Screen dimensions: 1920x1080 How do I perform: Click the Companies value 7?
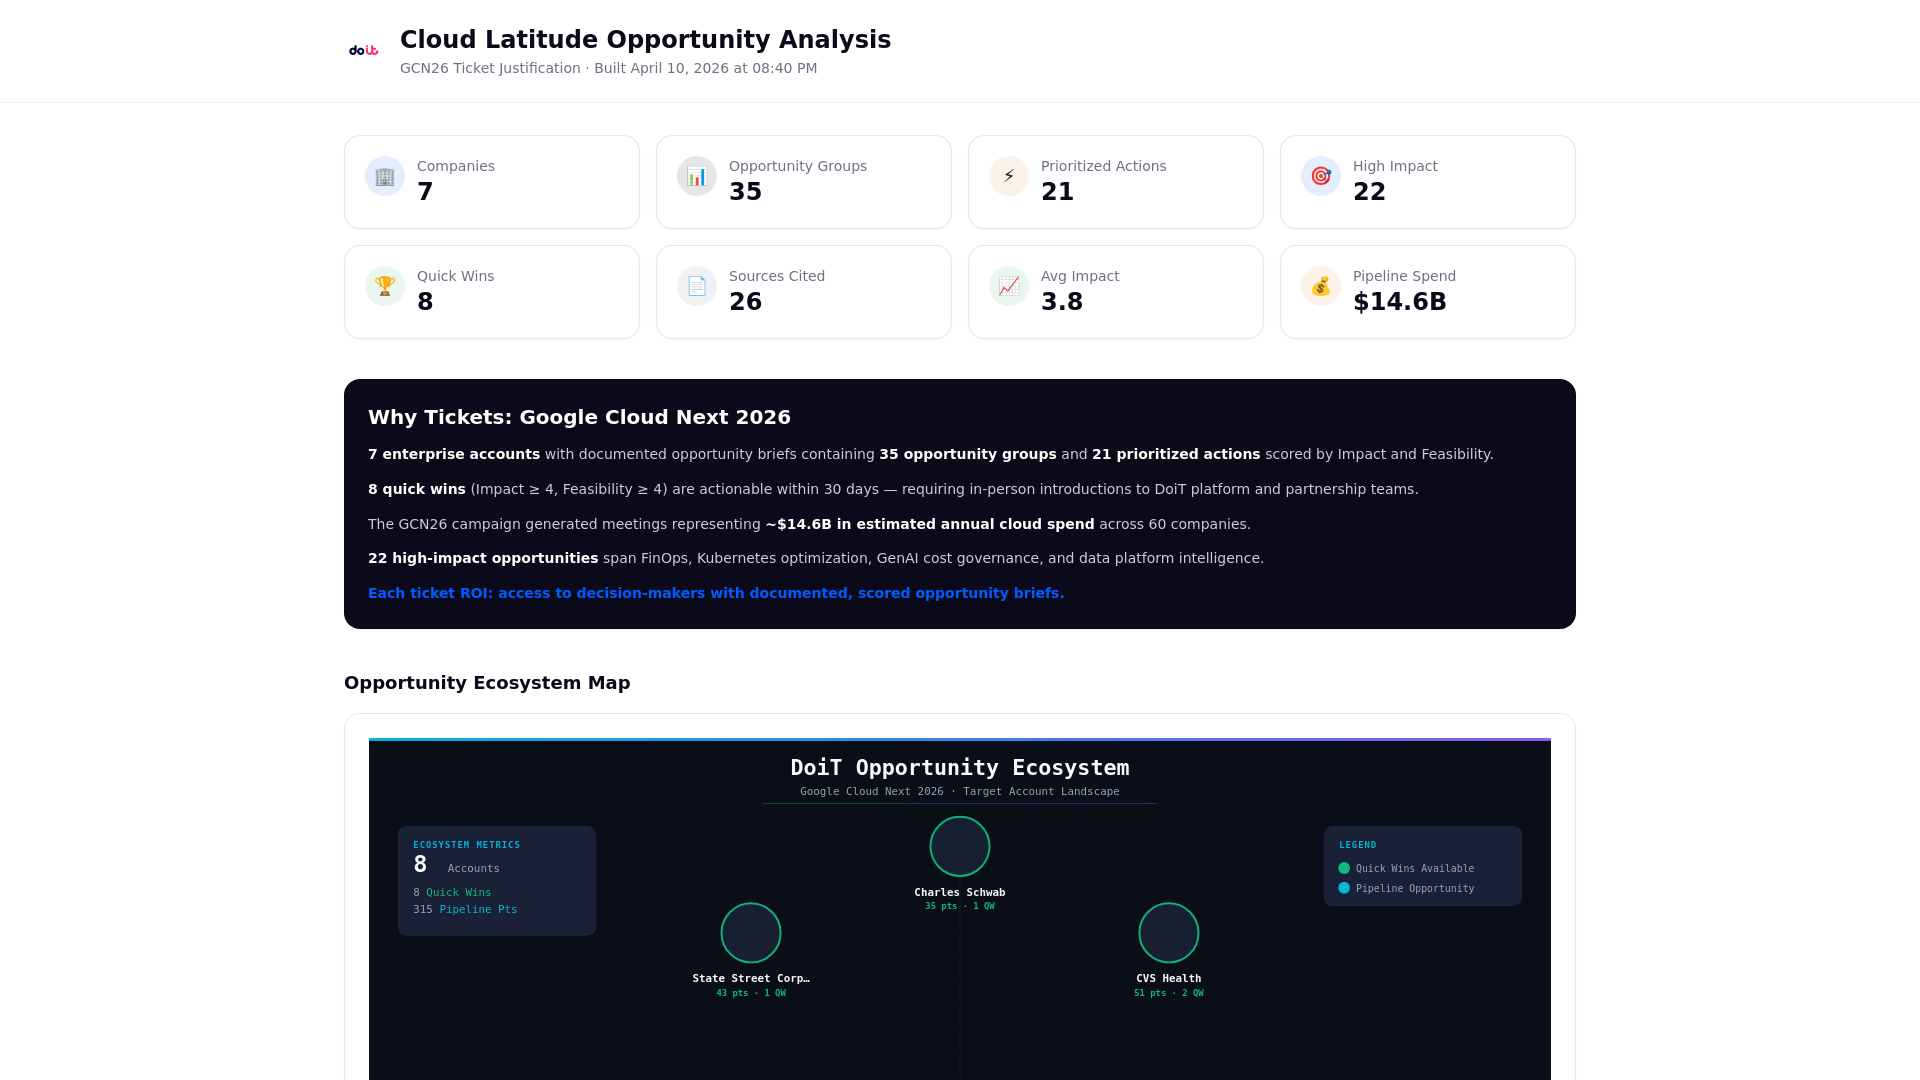(x=425, y=192)
